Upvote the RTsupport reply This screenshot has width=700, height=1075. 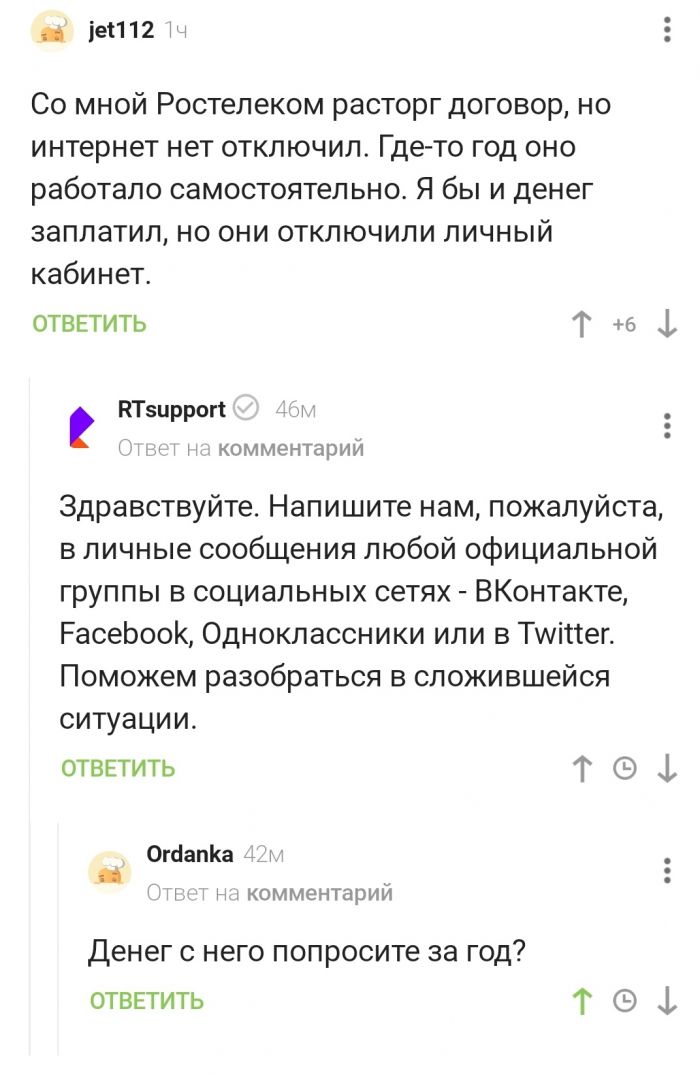point(581,768)
